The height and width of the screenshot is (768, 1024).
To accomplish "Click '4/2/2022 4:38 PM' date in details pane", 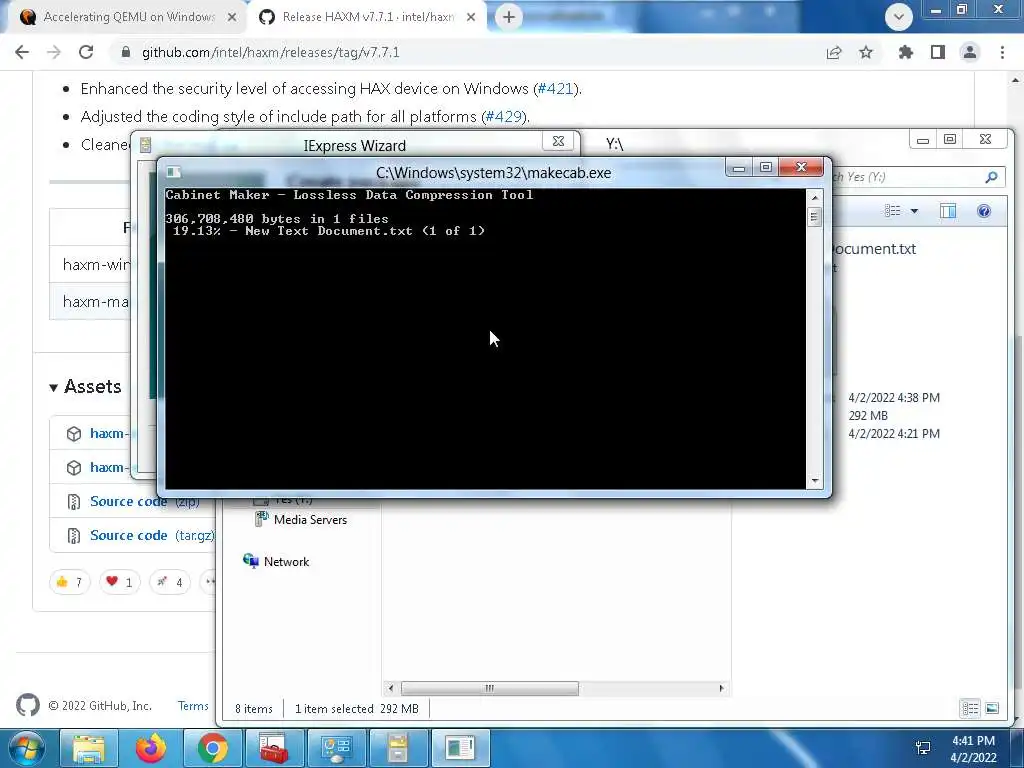I will click(x=893, y=398).
